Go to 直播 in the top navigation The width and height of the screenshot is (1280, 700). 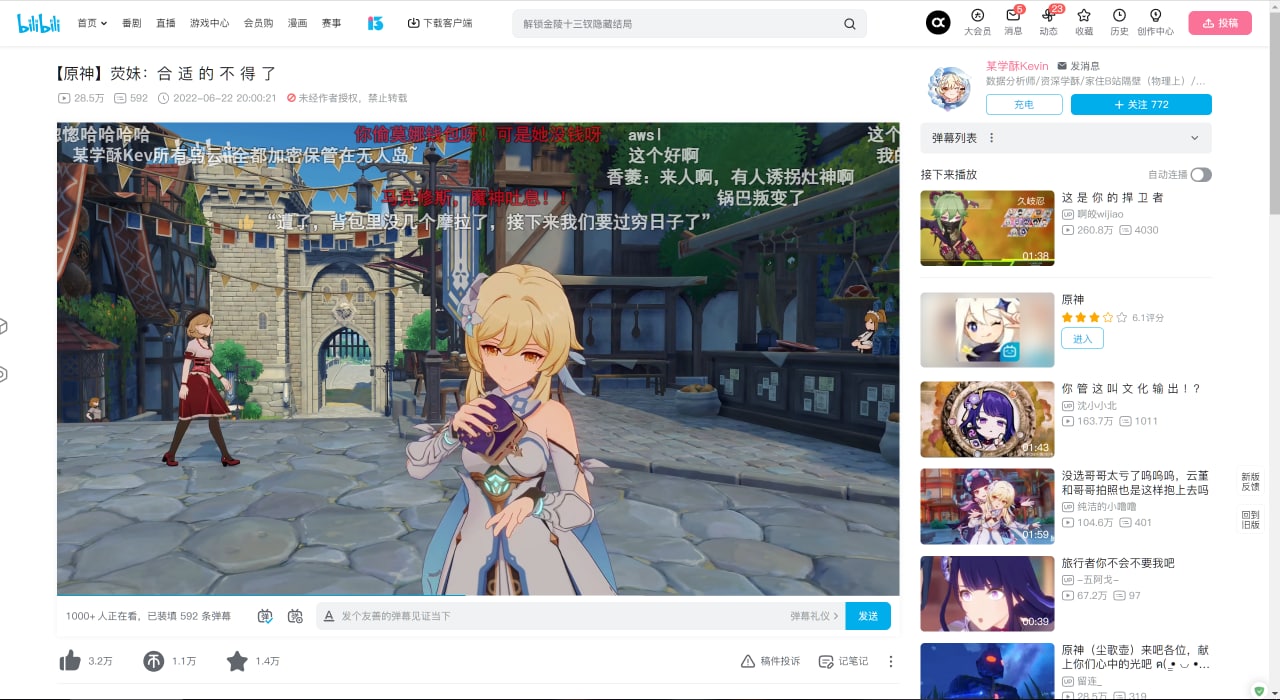click(165, 23)
